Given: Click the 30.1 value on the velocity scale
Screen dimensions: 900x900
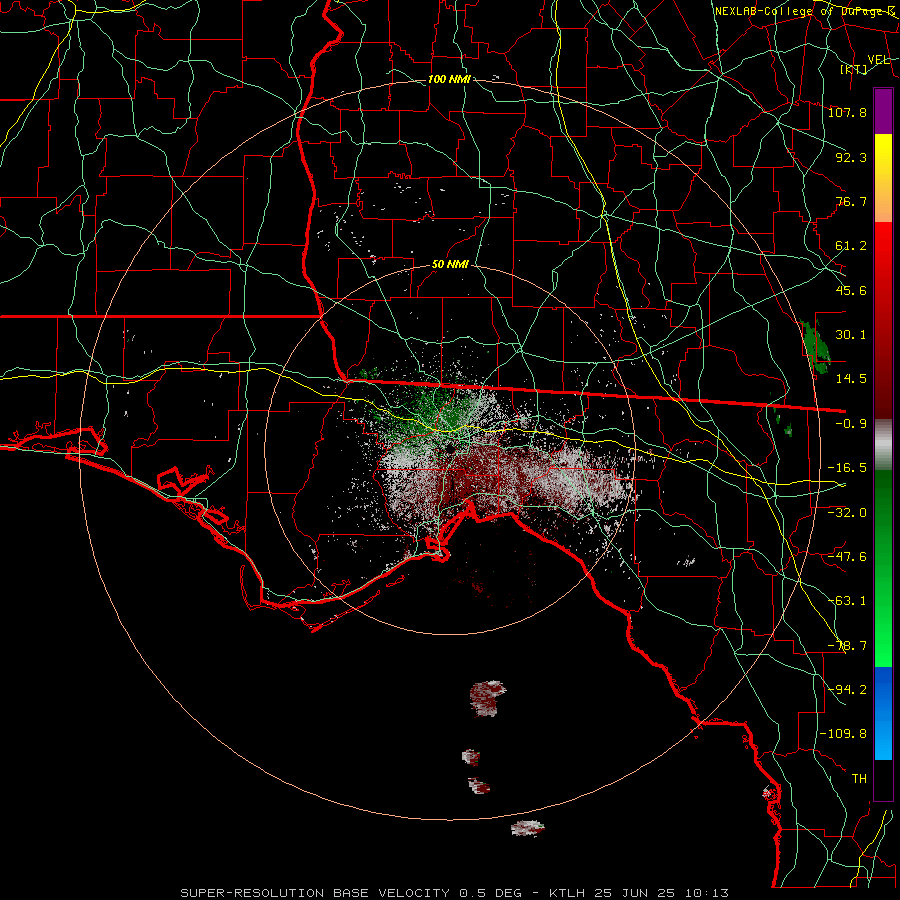Looking at the screenshot, I should pyautogui.click(x=851, y=334).
